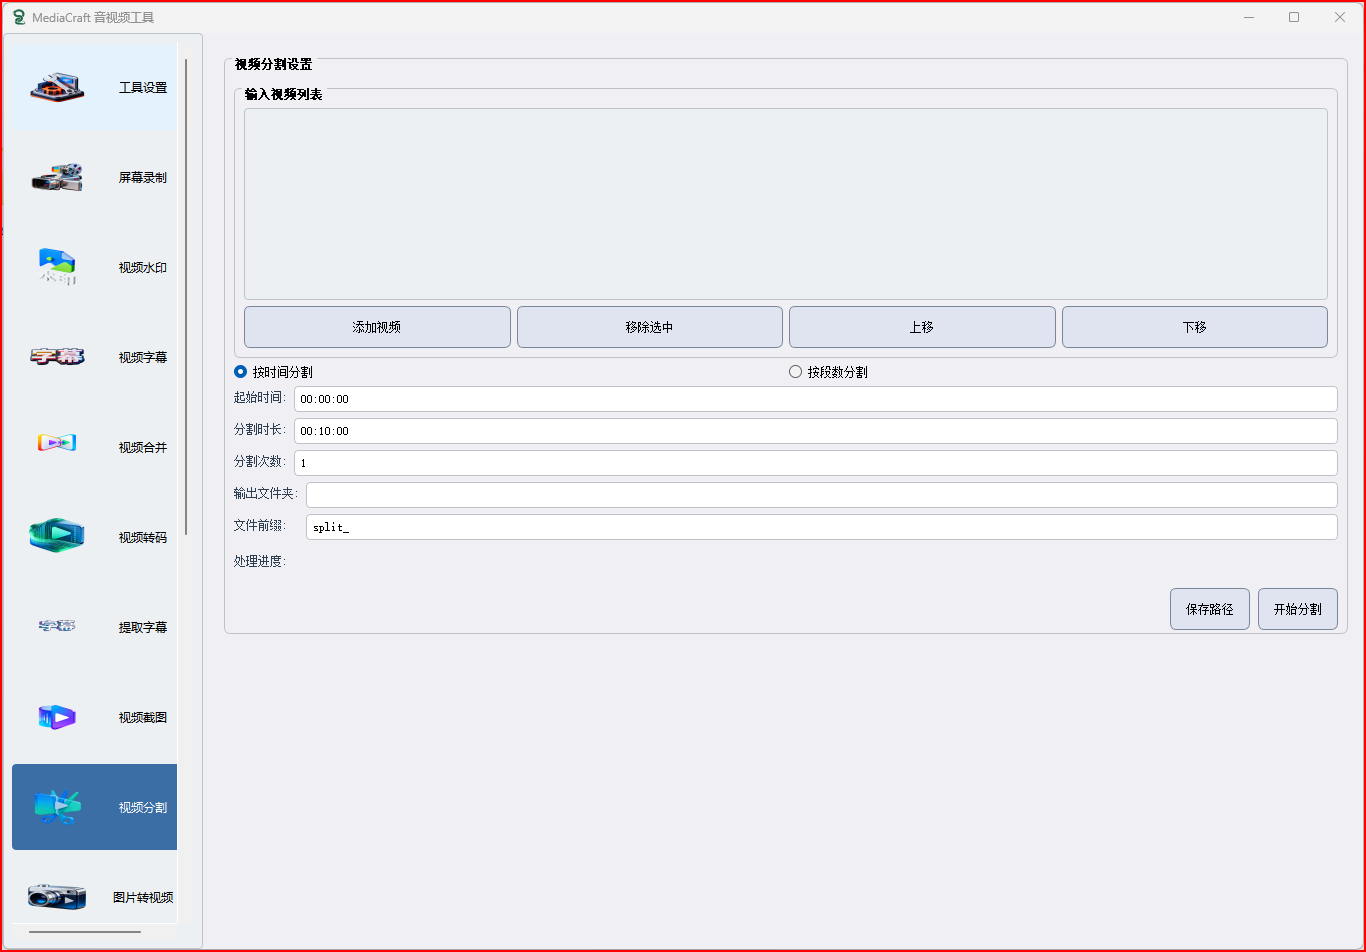Open the 图片转视频 camera icon
Image resolution: width=1366 pixels, height=952 pixels.
[57, 897]
